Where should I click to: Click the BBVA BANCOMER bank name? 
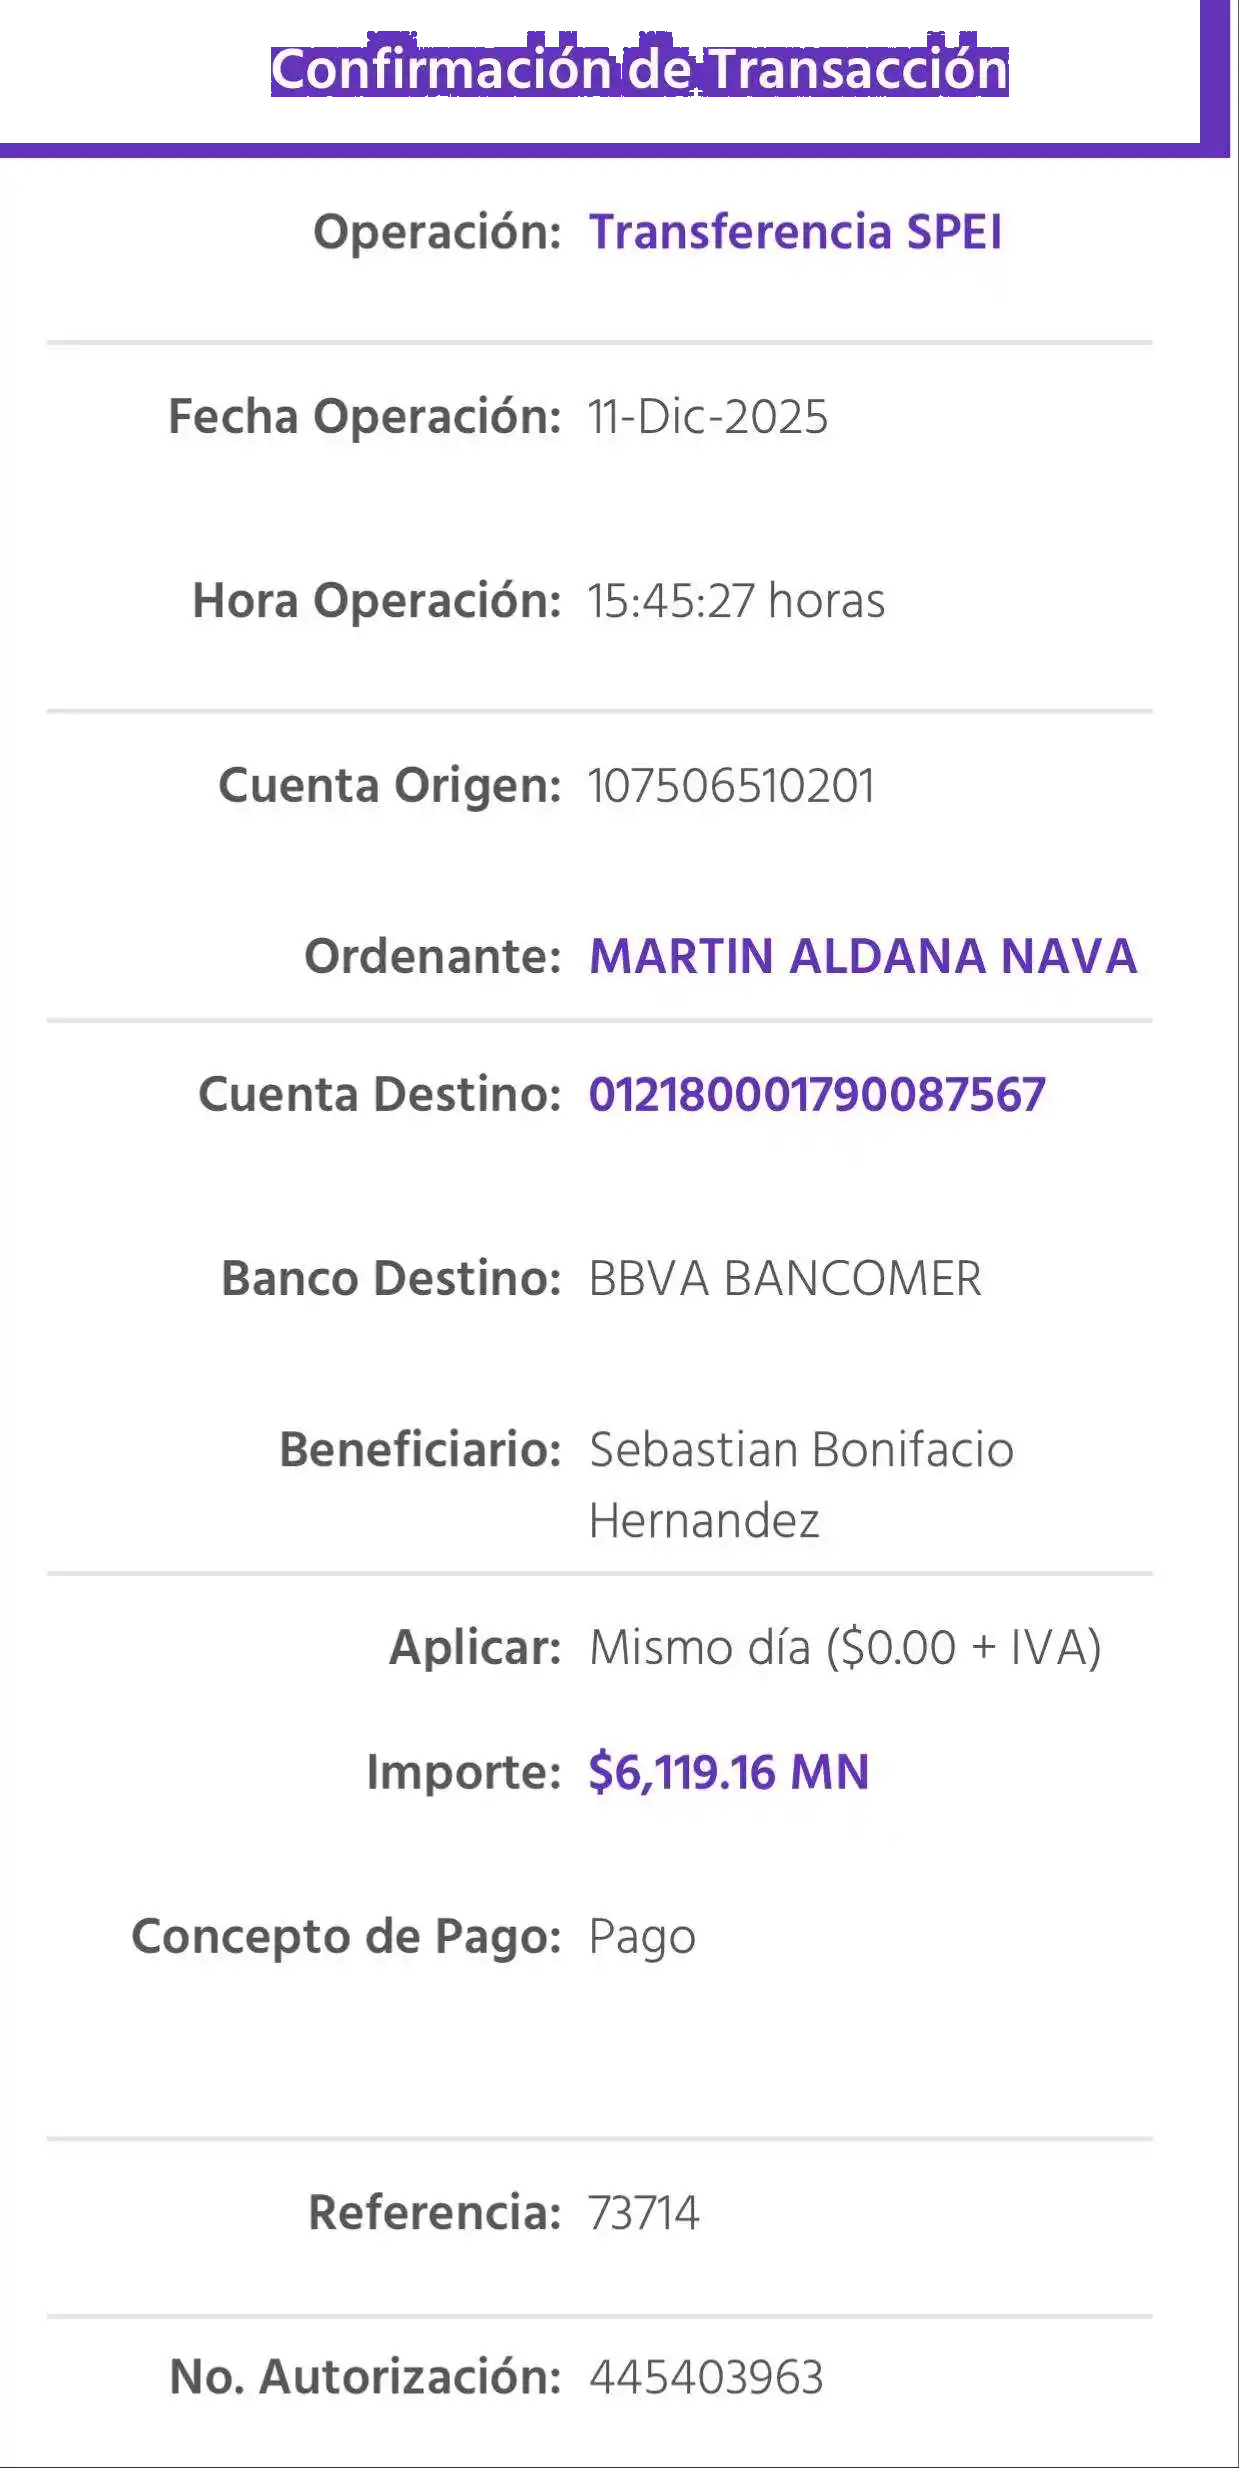[785, 1279]
